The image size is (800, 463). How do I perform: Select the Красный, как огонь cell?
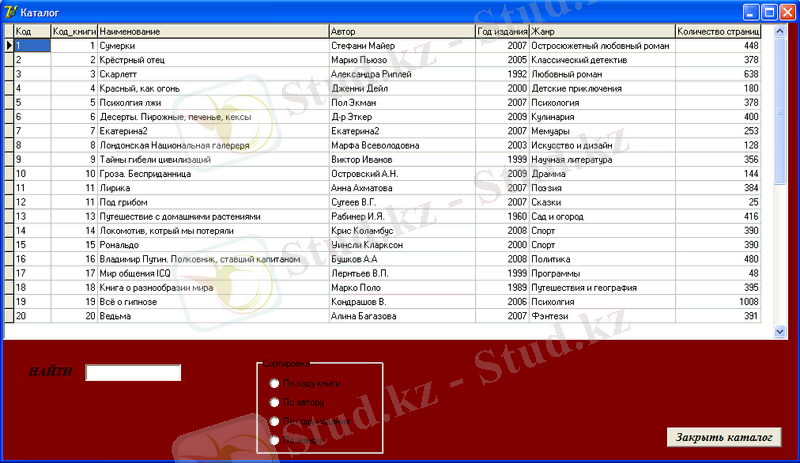pyautogui.click(x=213, y=88)
